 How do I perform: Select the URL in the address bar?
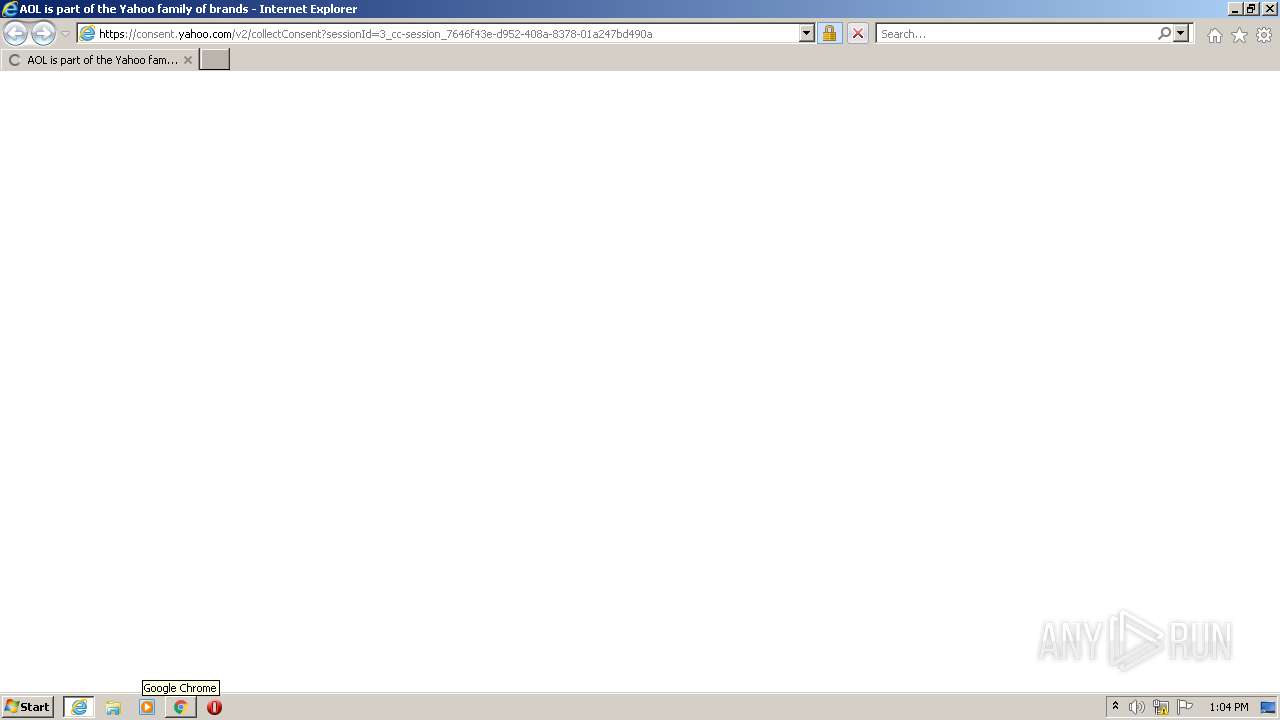click(375, 34)
